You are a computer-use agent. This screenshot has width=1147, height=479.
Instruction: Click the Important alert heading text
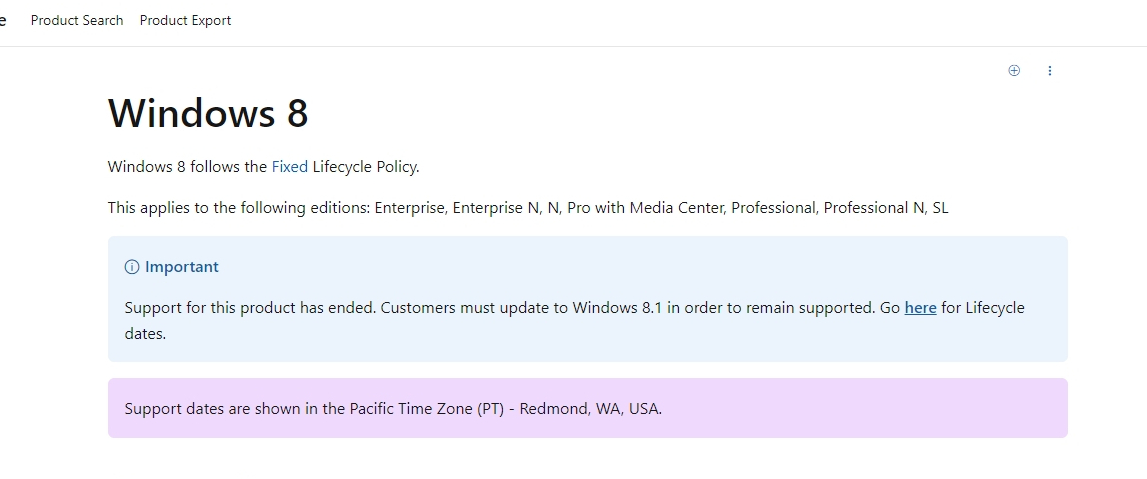coord(181,267)
